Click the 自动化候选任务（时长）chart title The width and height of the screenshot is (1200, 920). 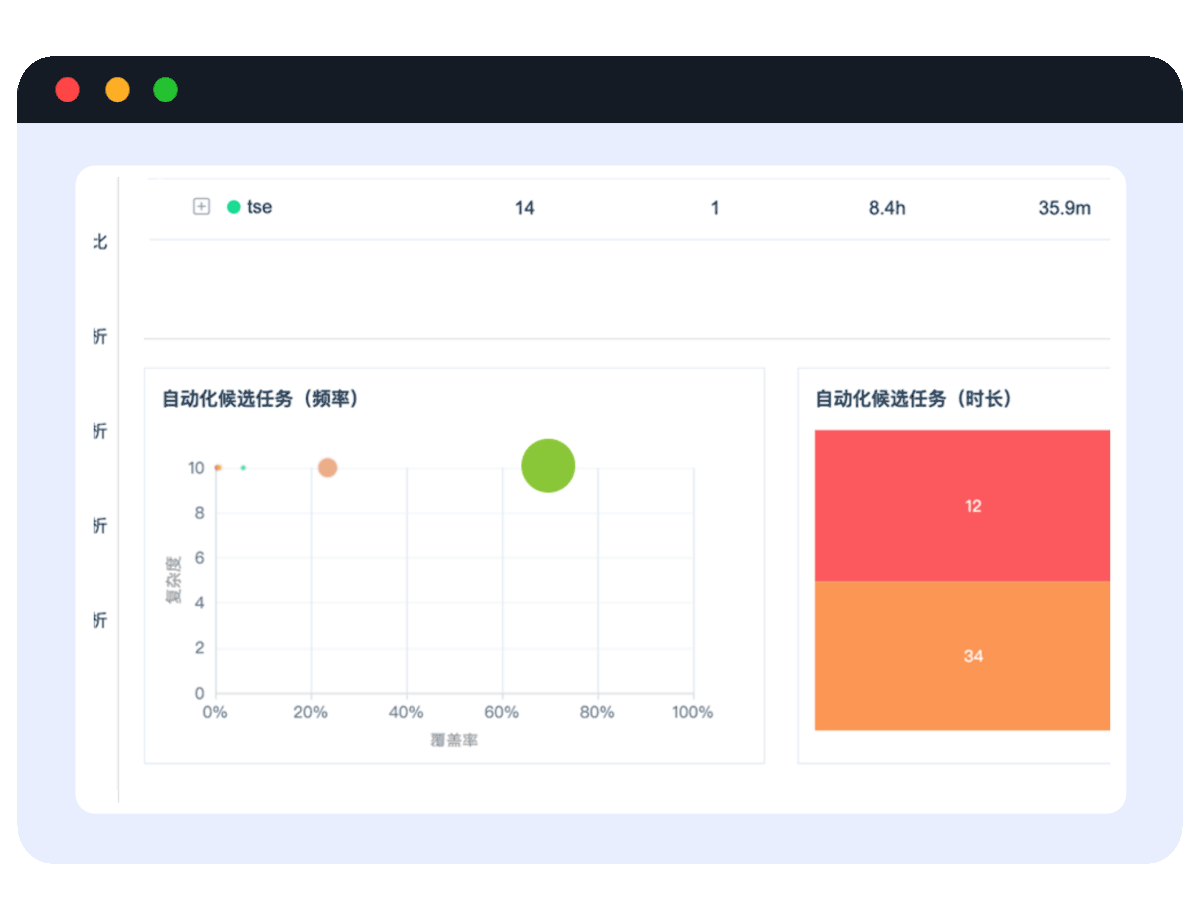pyautogui.click(x=914, y=399)
